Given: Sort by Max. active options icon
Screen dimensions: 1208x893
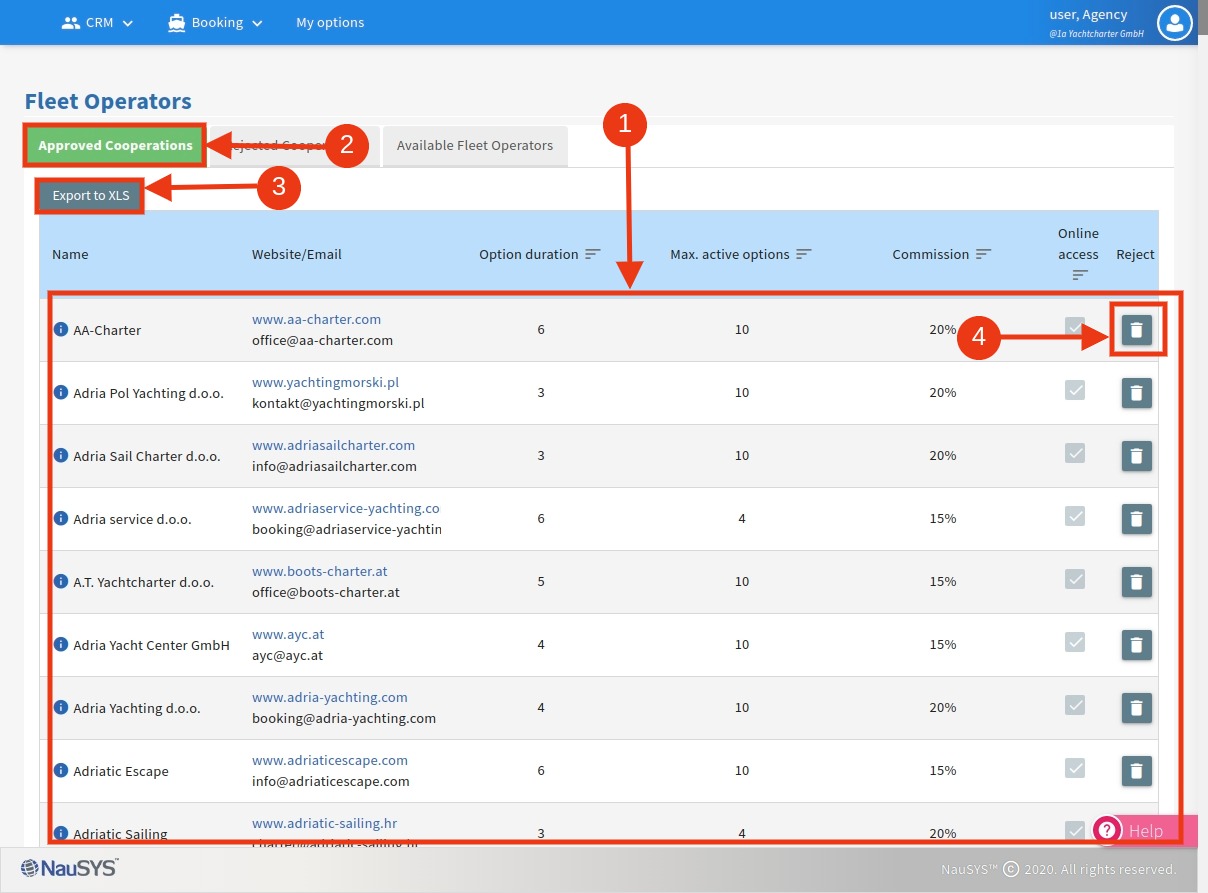Looking at the screenshot, I should pyautogui.click(x=804, y=254).
